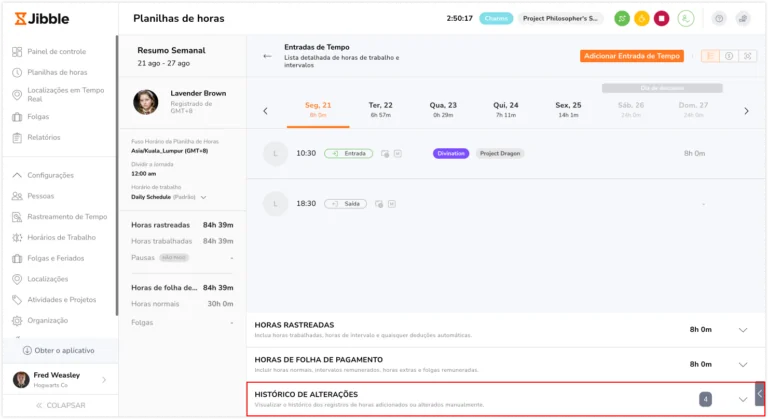Screen dimensions: 768x419
Task: Click Obter o aplicativo link
Action: [x=59, y=350]
